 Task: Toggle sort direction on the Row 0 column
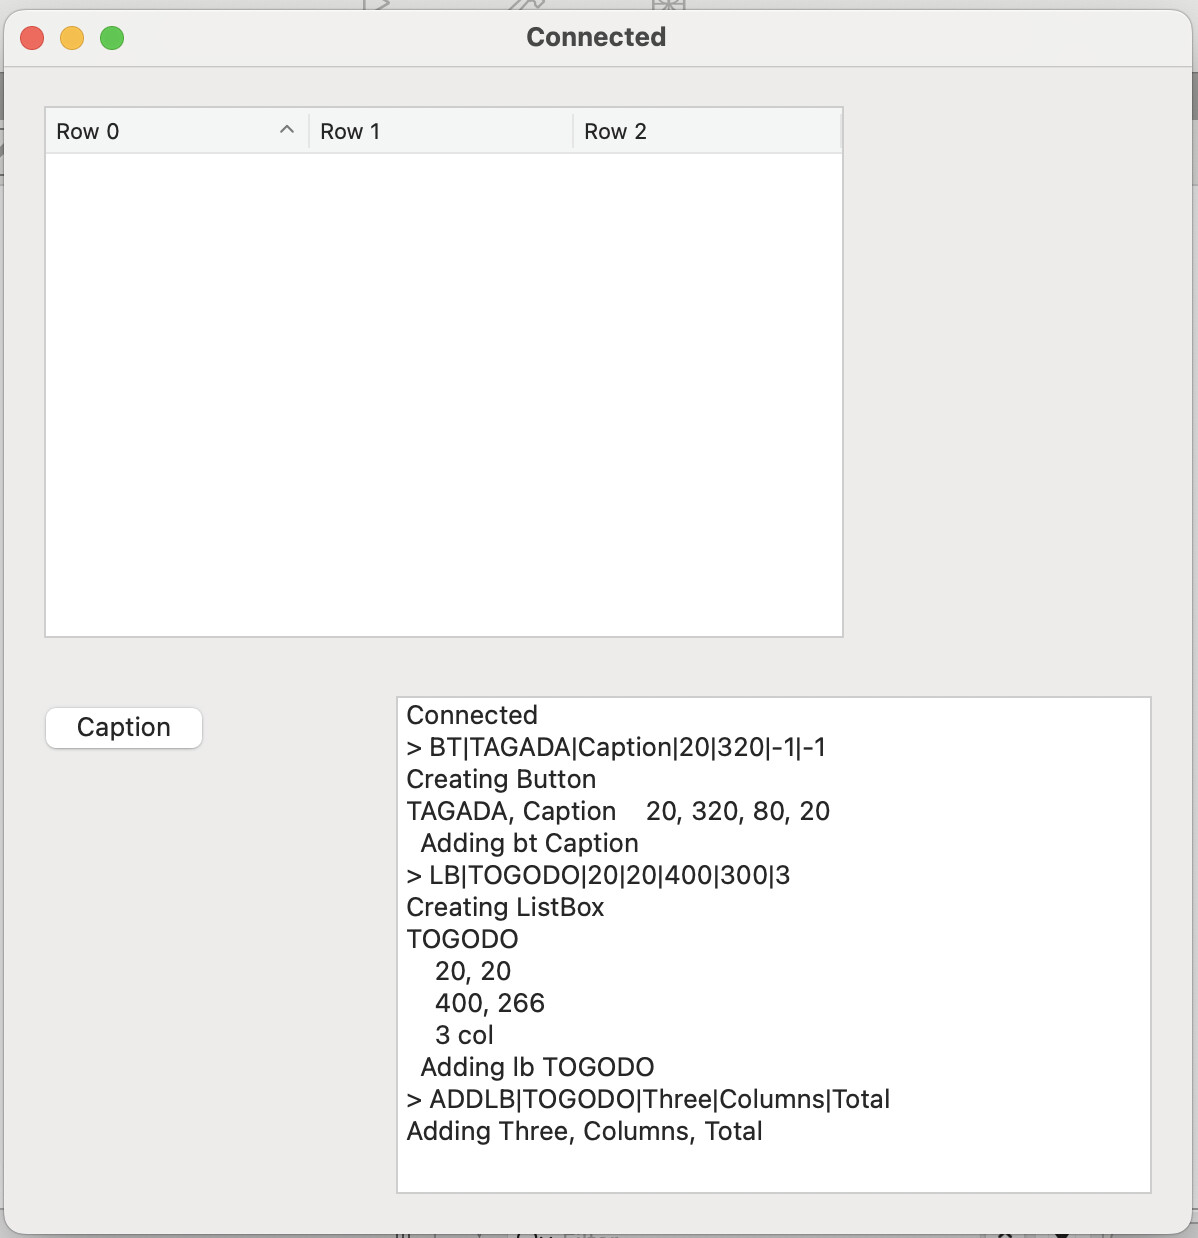click(x=286, y=130)
